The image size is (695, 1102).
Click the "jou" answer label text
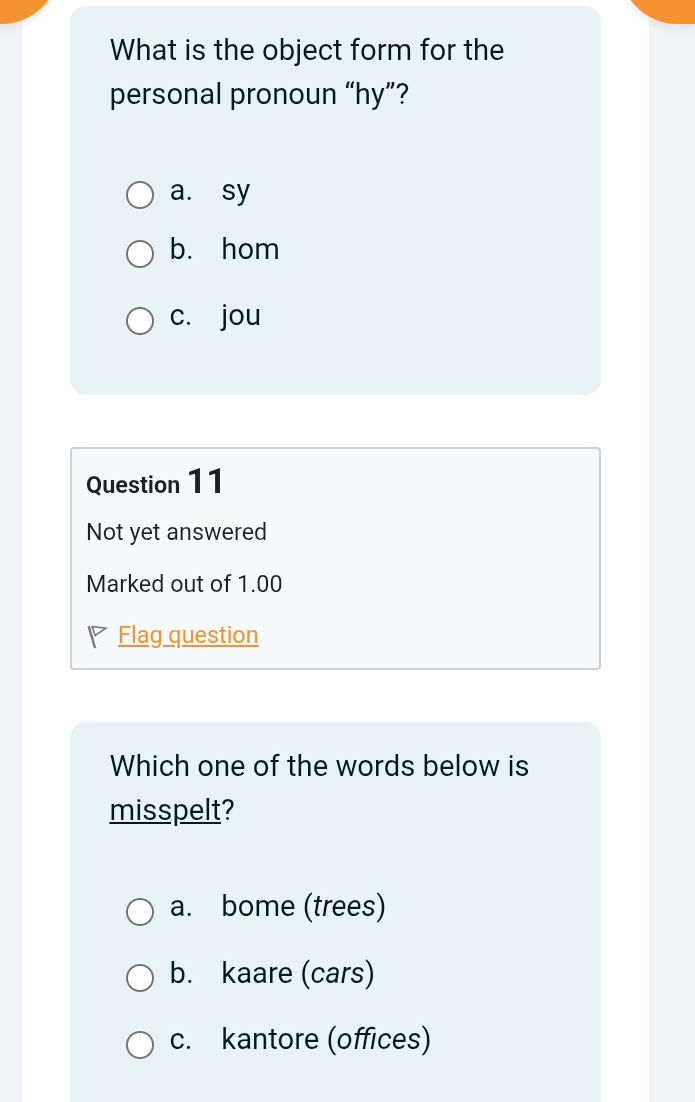pyautogui.click(x=241, y=316)
